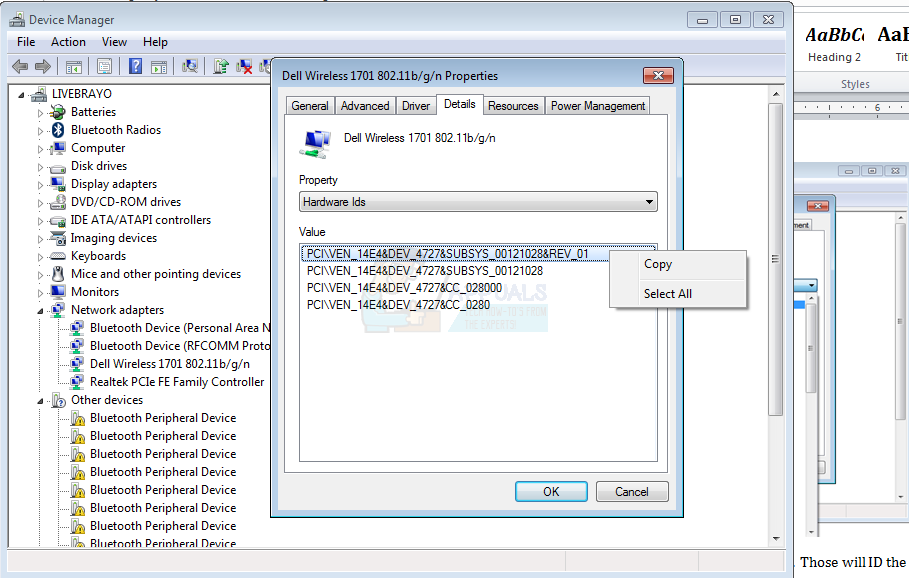Select Bluetooth Device (RFCOMM Proto adapter

[x=180, y=346]
